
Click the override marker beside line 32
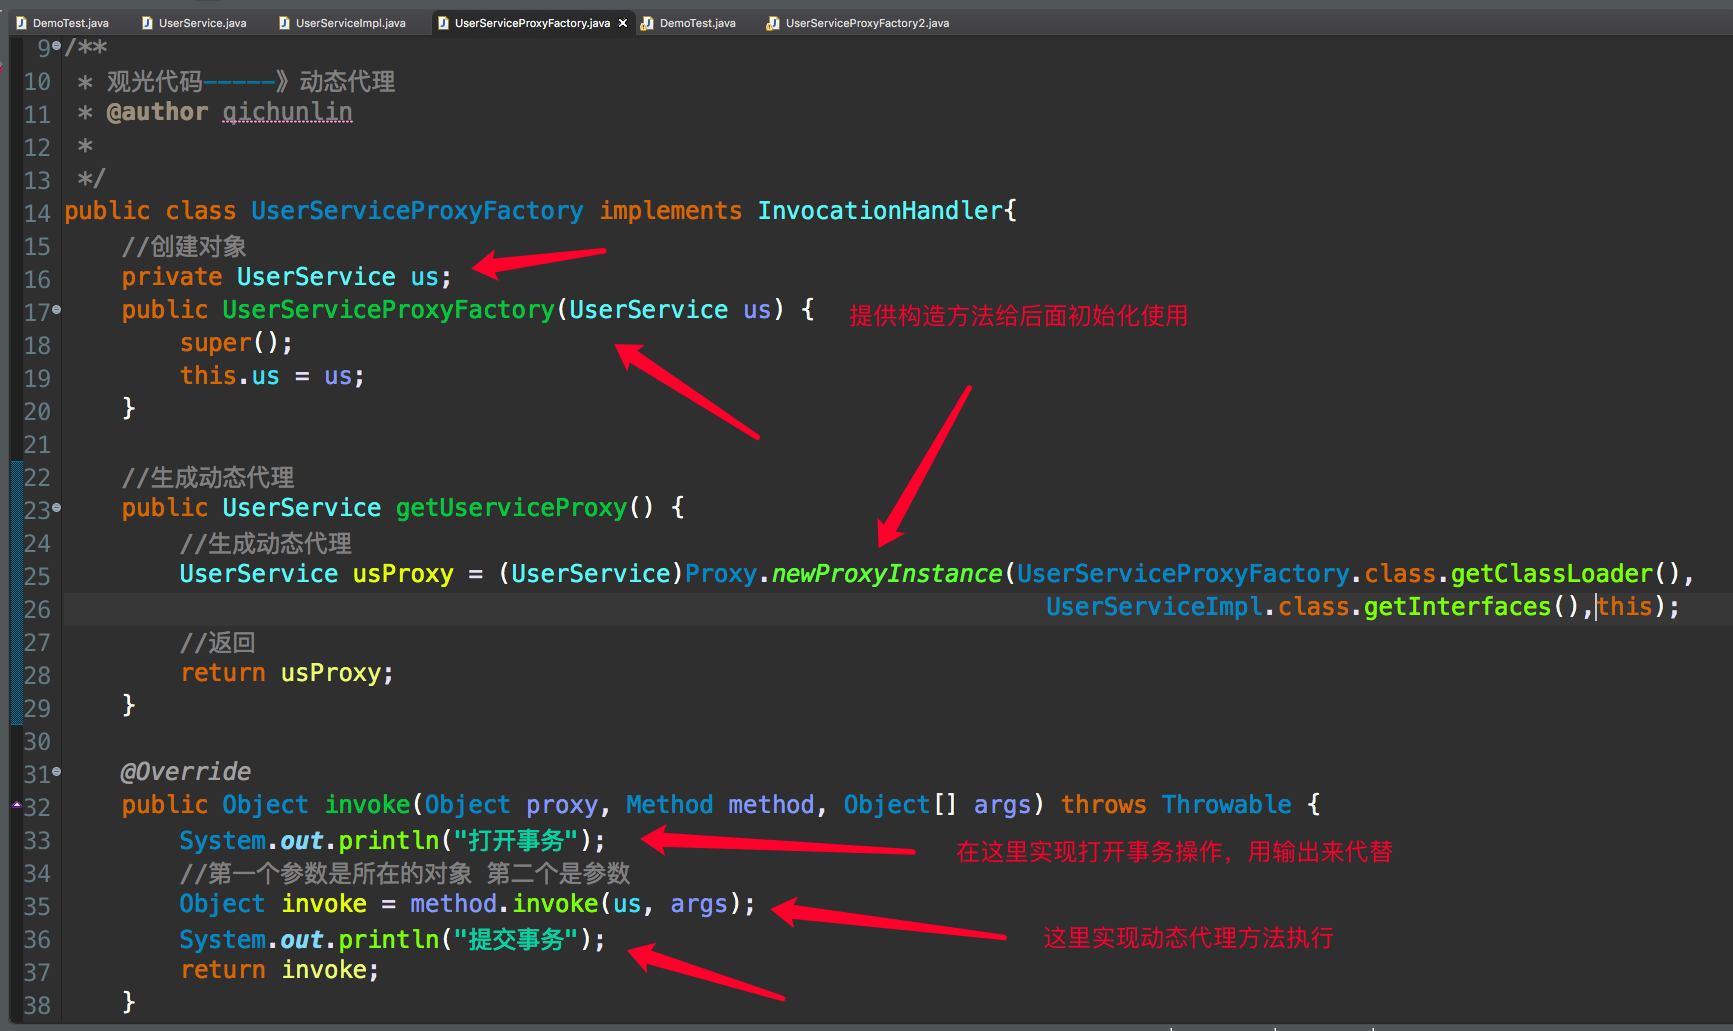click(16, 805)
